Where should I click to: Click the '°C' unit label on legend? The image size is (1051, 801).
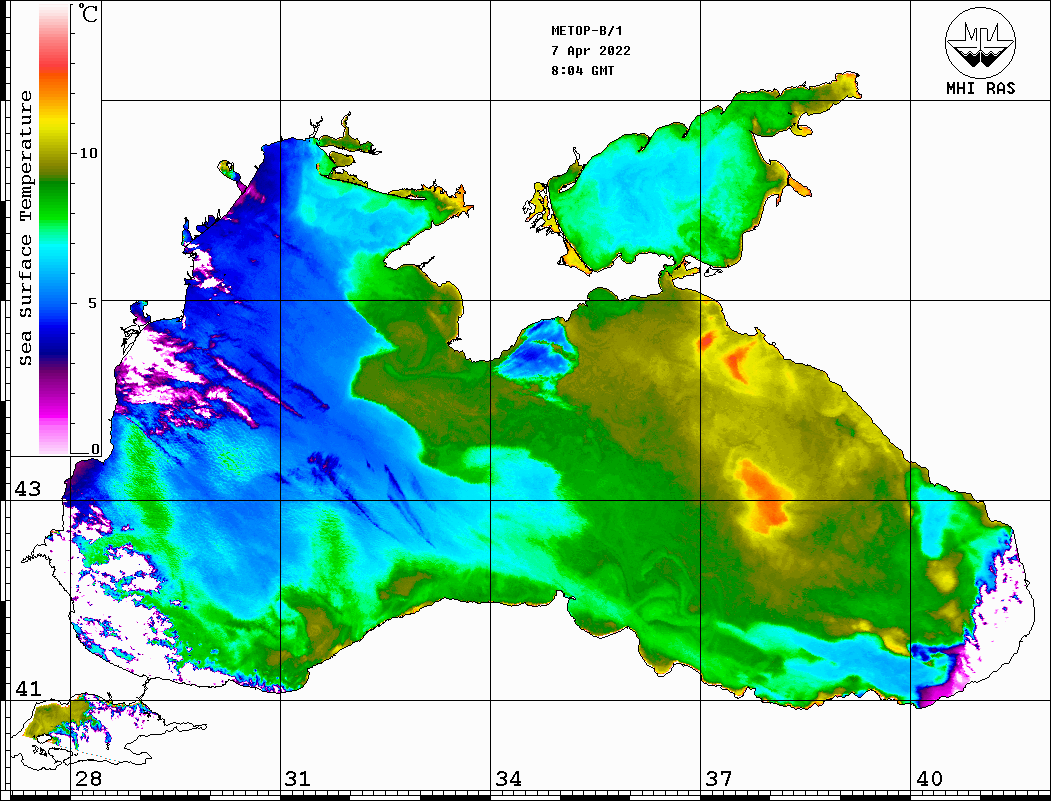(x=88, y=13)
